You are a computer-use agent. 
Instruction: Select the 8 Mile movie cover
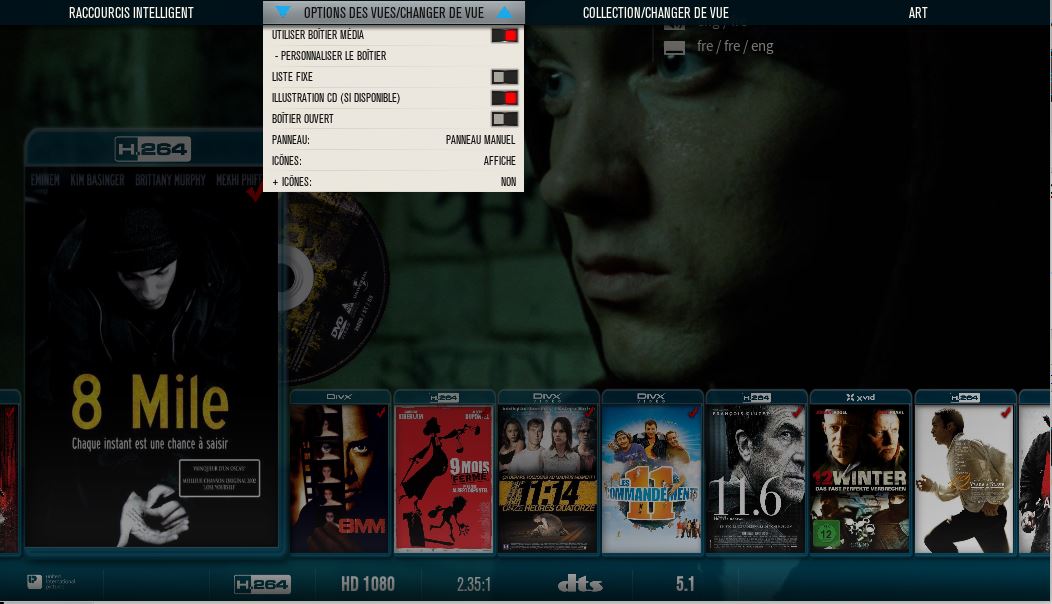coord(152,356)
